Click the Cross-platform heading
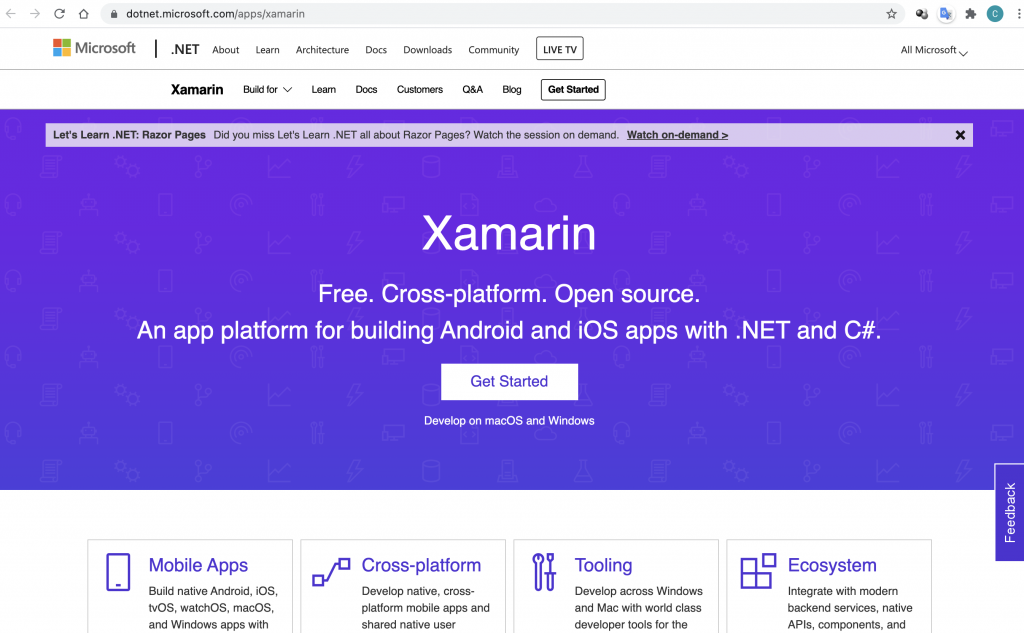The image size is (1024, 633). (x=421, y=565)
